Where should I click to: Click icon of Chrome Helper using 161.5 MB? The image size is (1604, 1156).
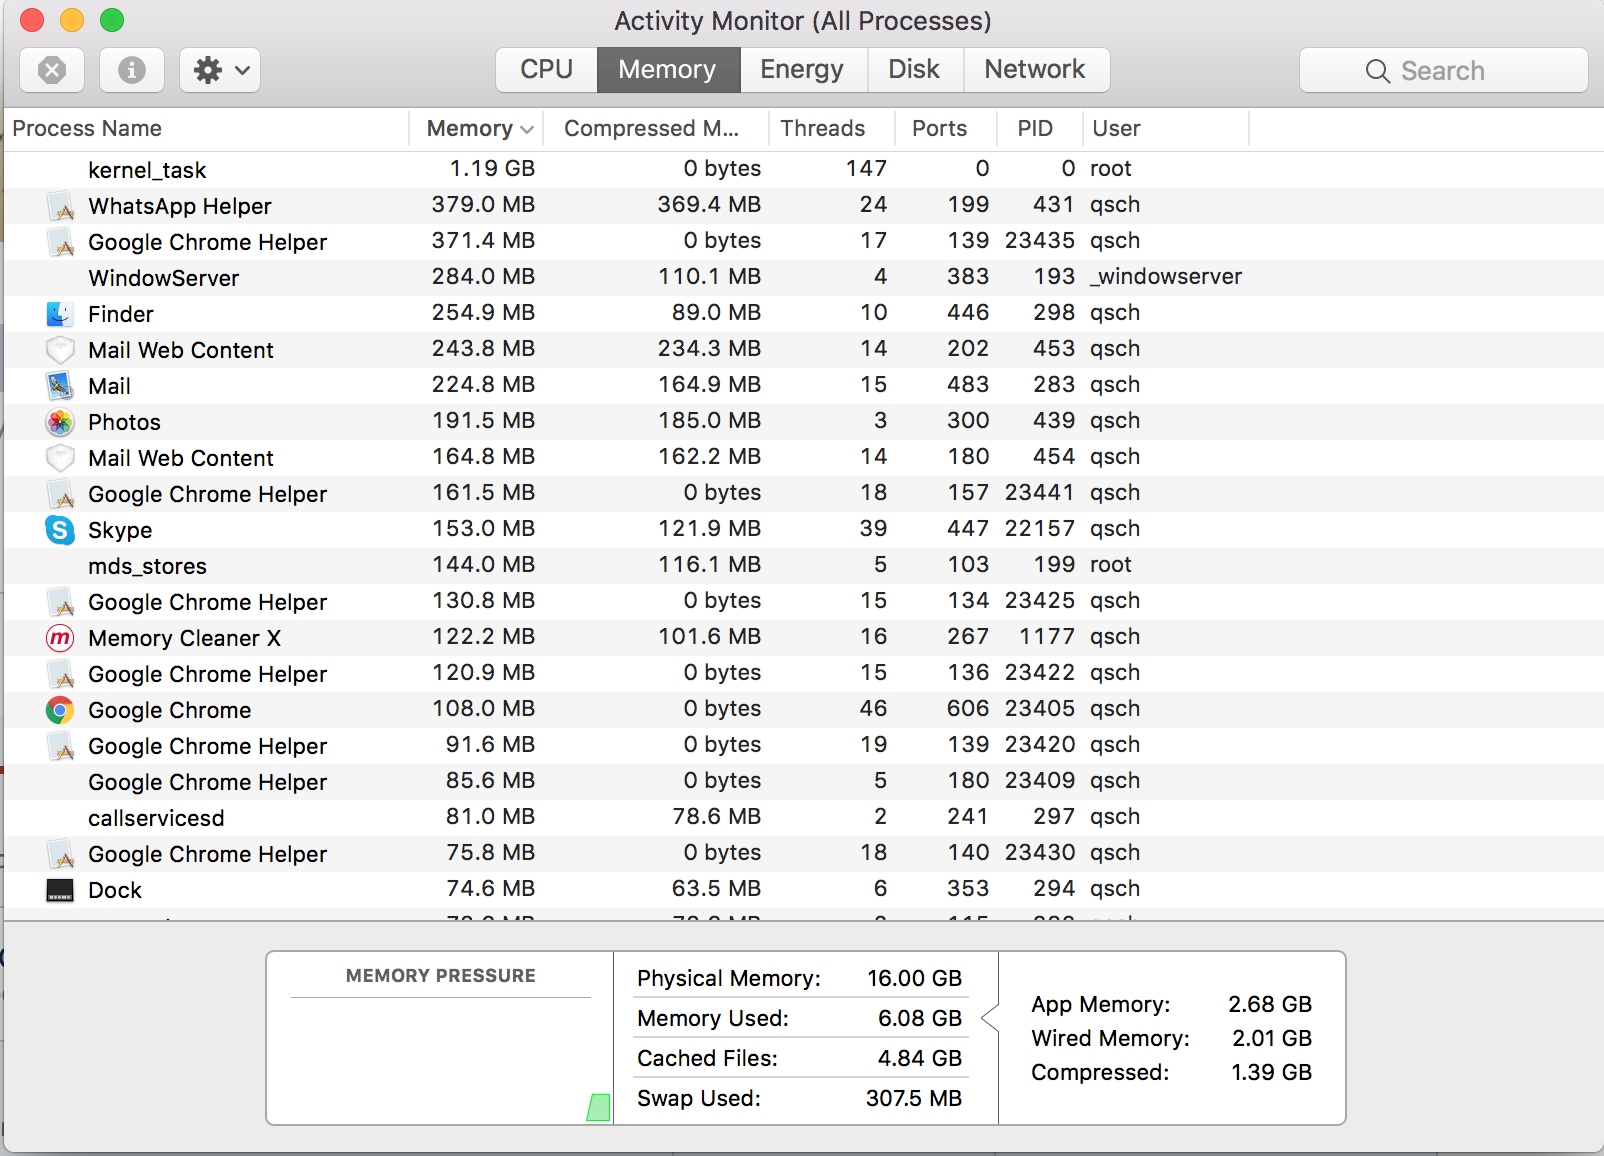pos(61,494)
